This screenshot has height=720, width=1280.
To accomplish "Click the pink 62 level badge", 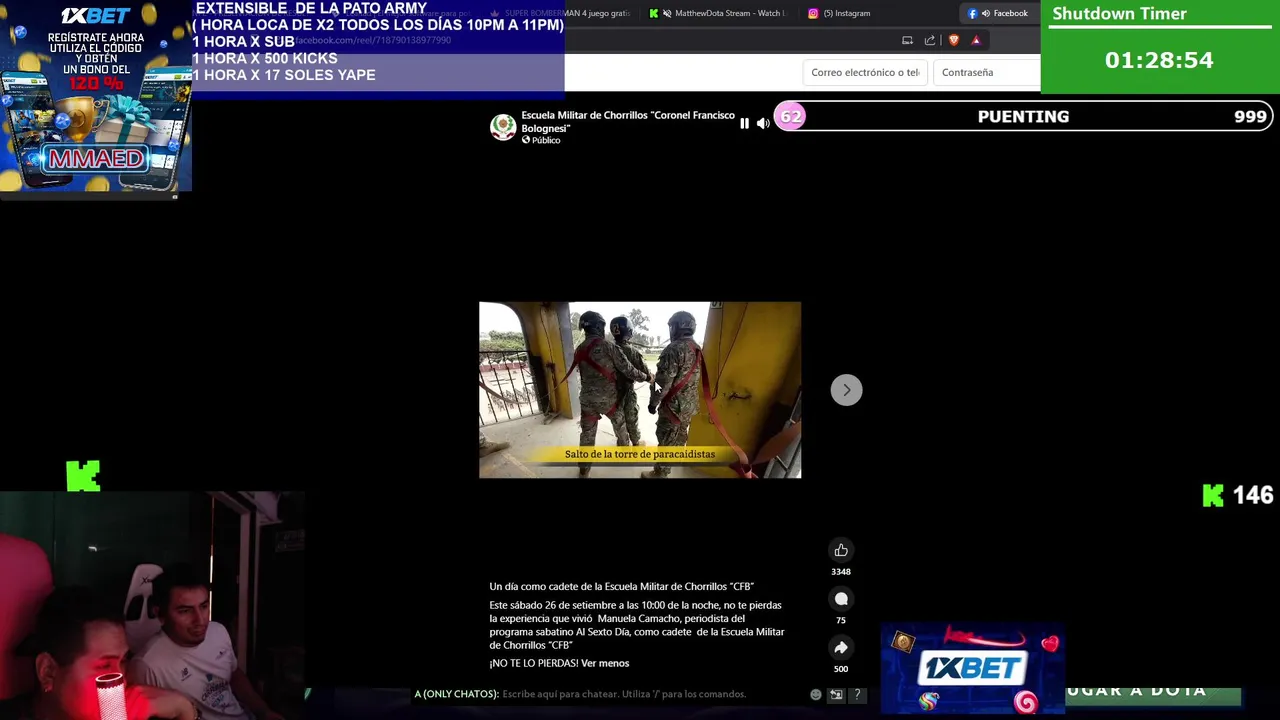I will (x=791, y=117).
